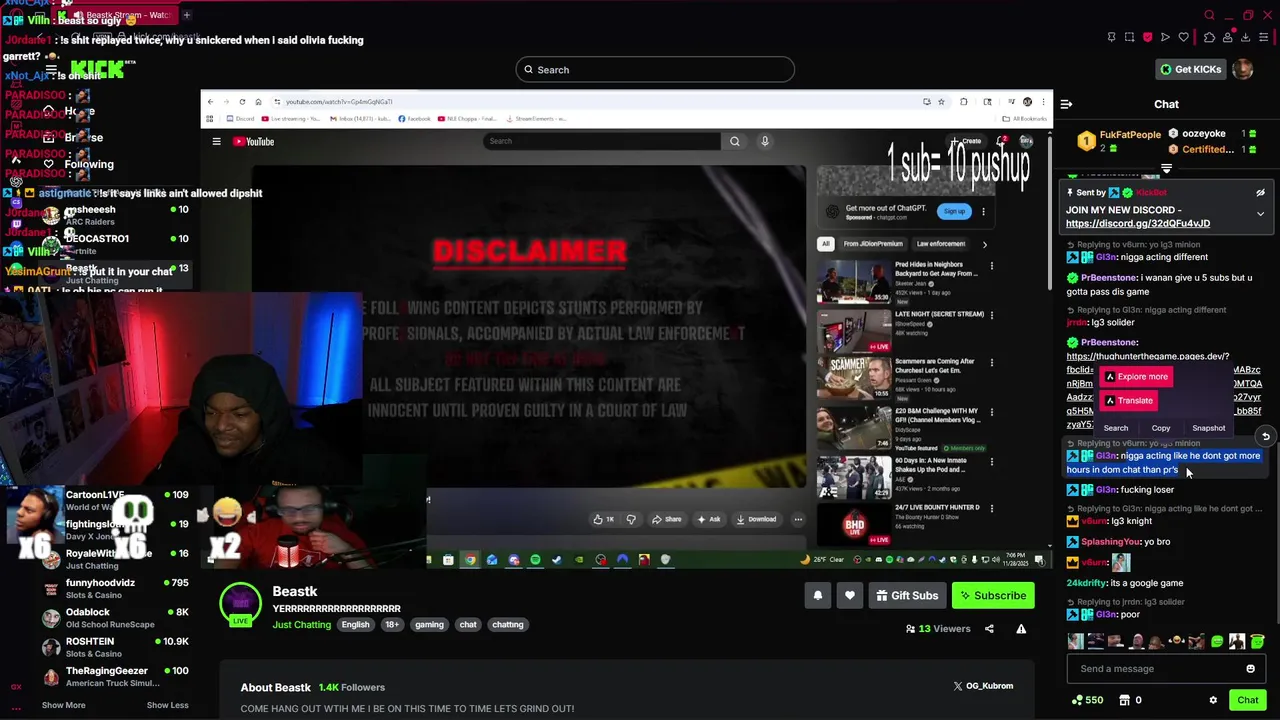This screenshot has width=1280, height=720.
Task: Select the English tag
Action: (x=355, y=625)
